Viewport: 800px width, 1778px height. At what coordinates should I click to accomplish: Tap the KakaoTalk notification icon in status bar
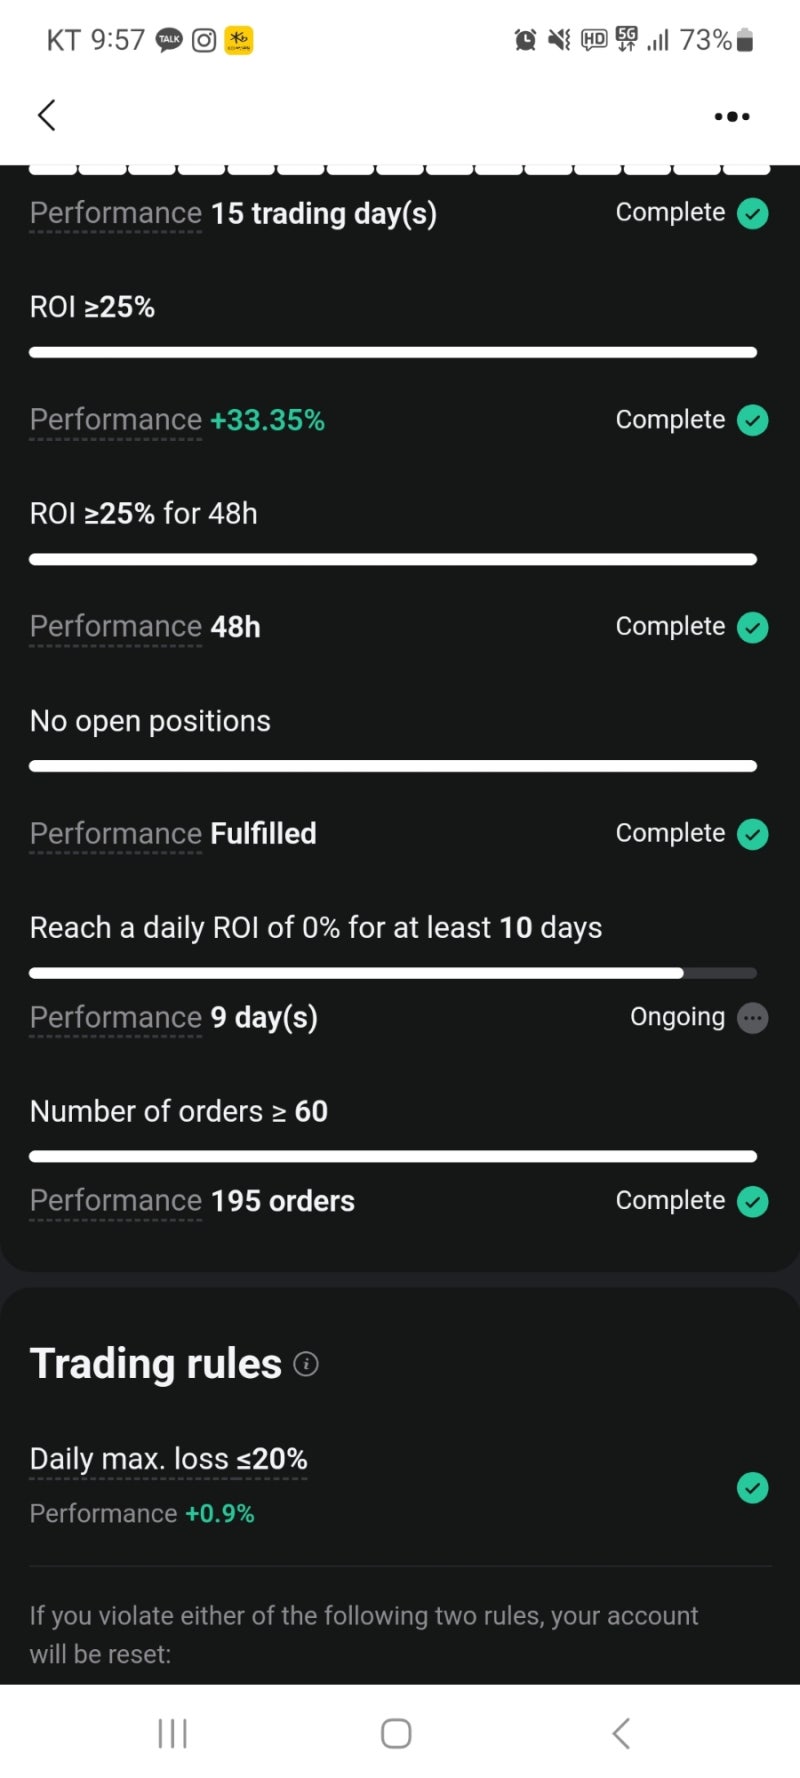(169, 40)
